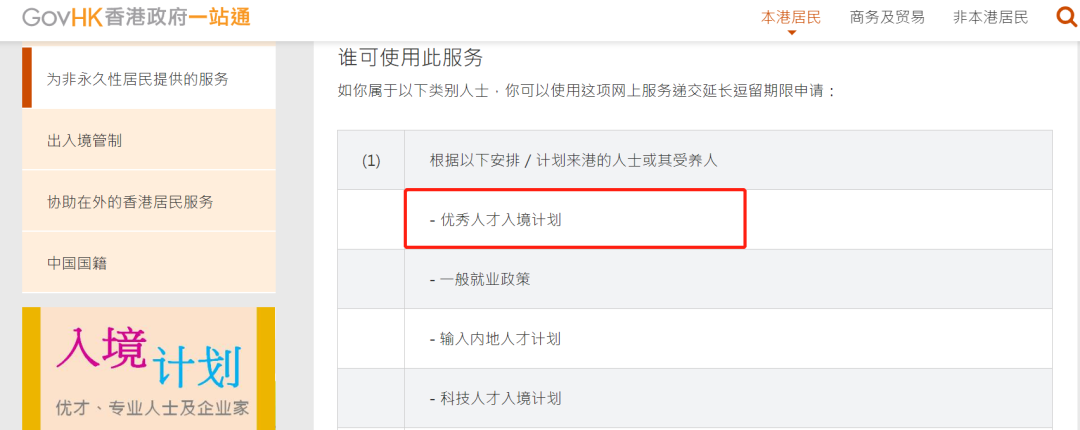Click the 优秀人才入境计划 row
Viewport: 1080px width, 430px height.
pyautogui.click(x=728, y=220)
